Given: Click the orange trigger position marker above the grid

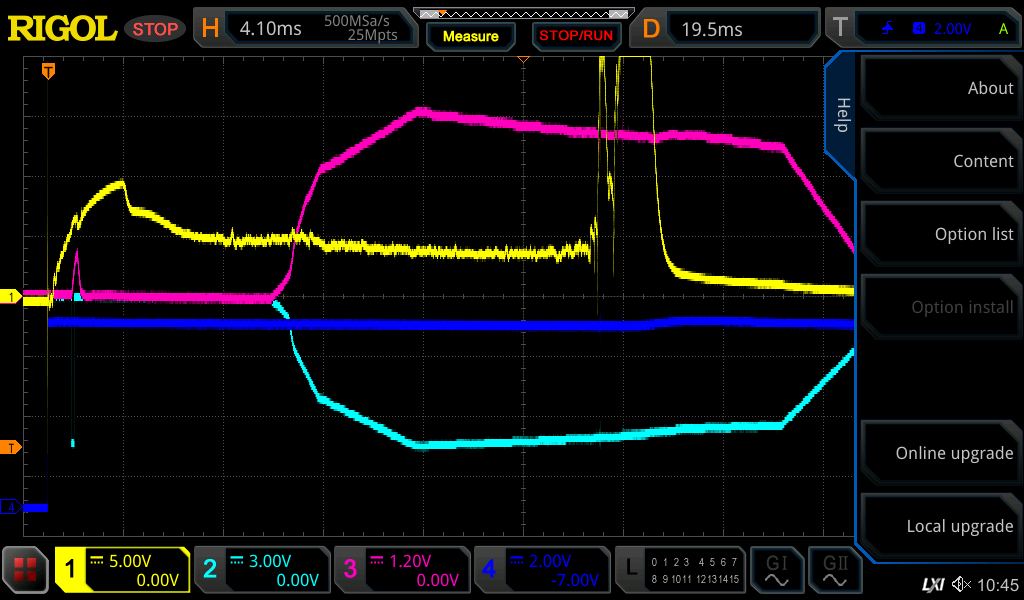Looking at the screenshot, I should (x=47, y=71).
